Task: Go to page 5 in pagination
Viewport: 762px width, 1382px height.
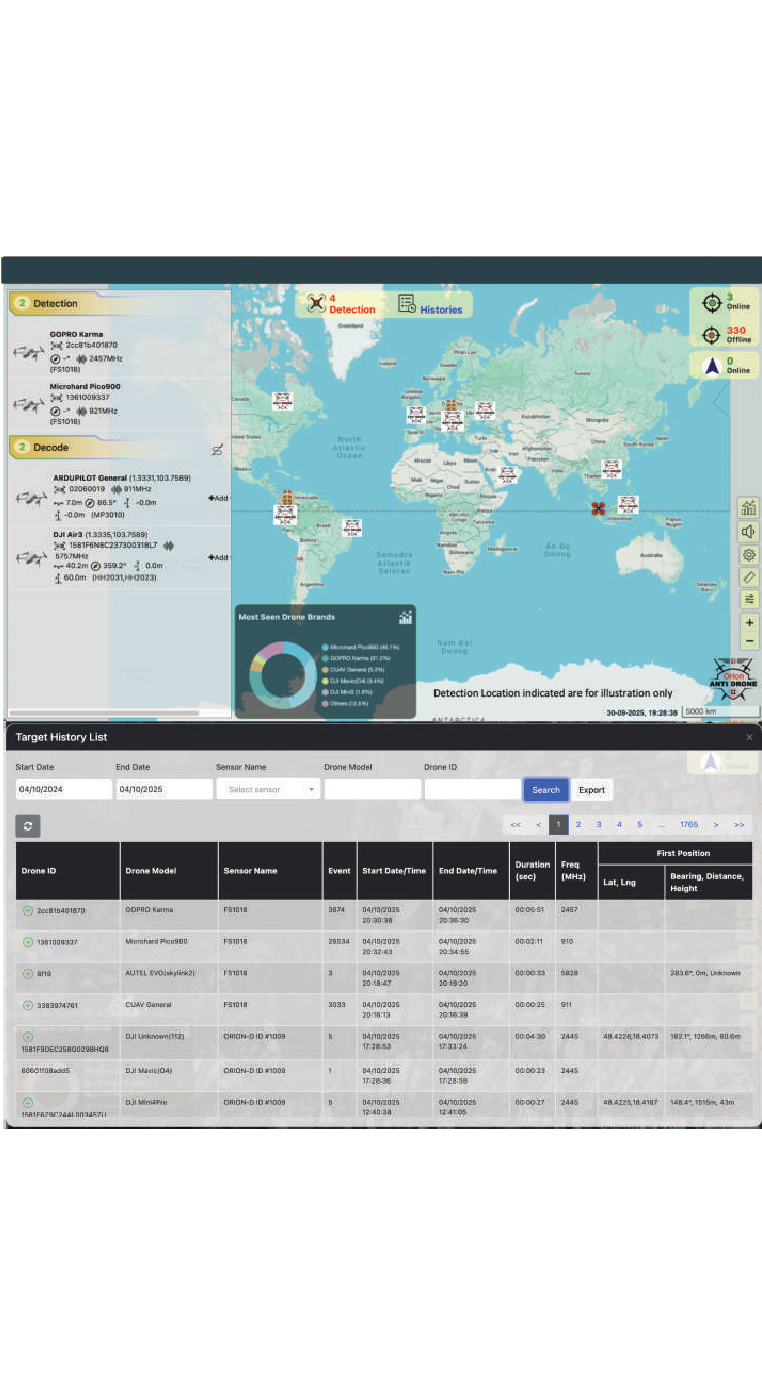Action: [x=640, y=825]
